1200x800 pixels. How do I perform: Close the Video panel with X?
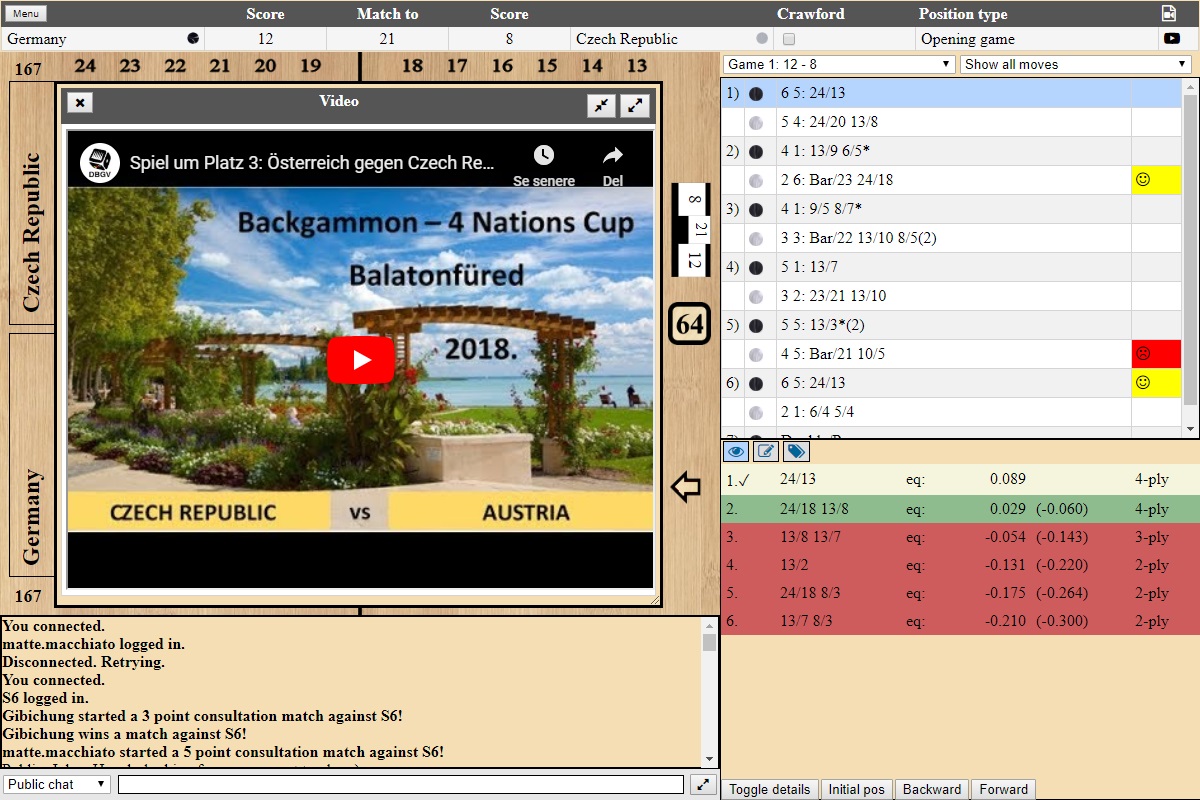(x=80, y=103)
